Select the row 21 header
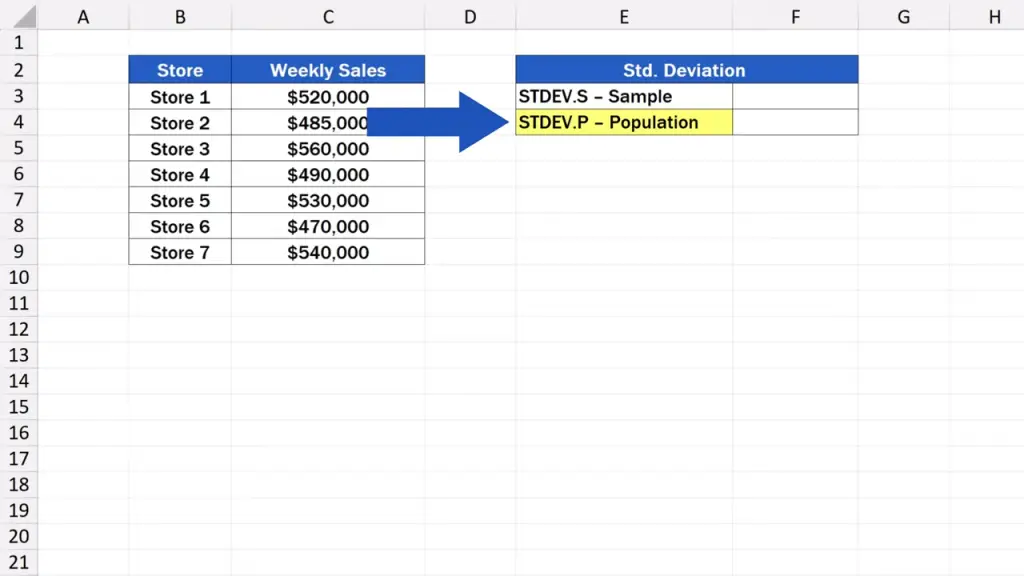Viewport: 1024px width, 576px height. click(18, 562)
